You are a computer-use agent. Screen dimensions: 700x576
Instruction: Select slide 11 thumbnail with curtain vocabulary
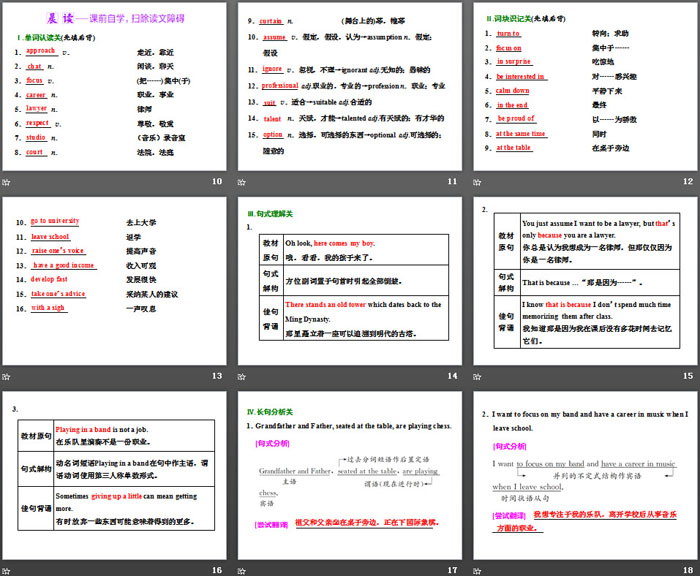point(350,87)
